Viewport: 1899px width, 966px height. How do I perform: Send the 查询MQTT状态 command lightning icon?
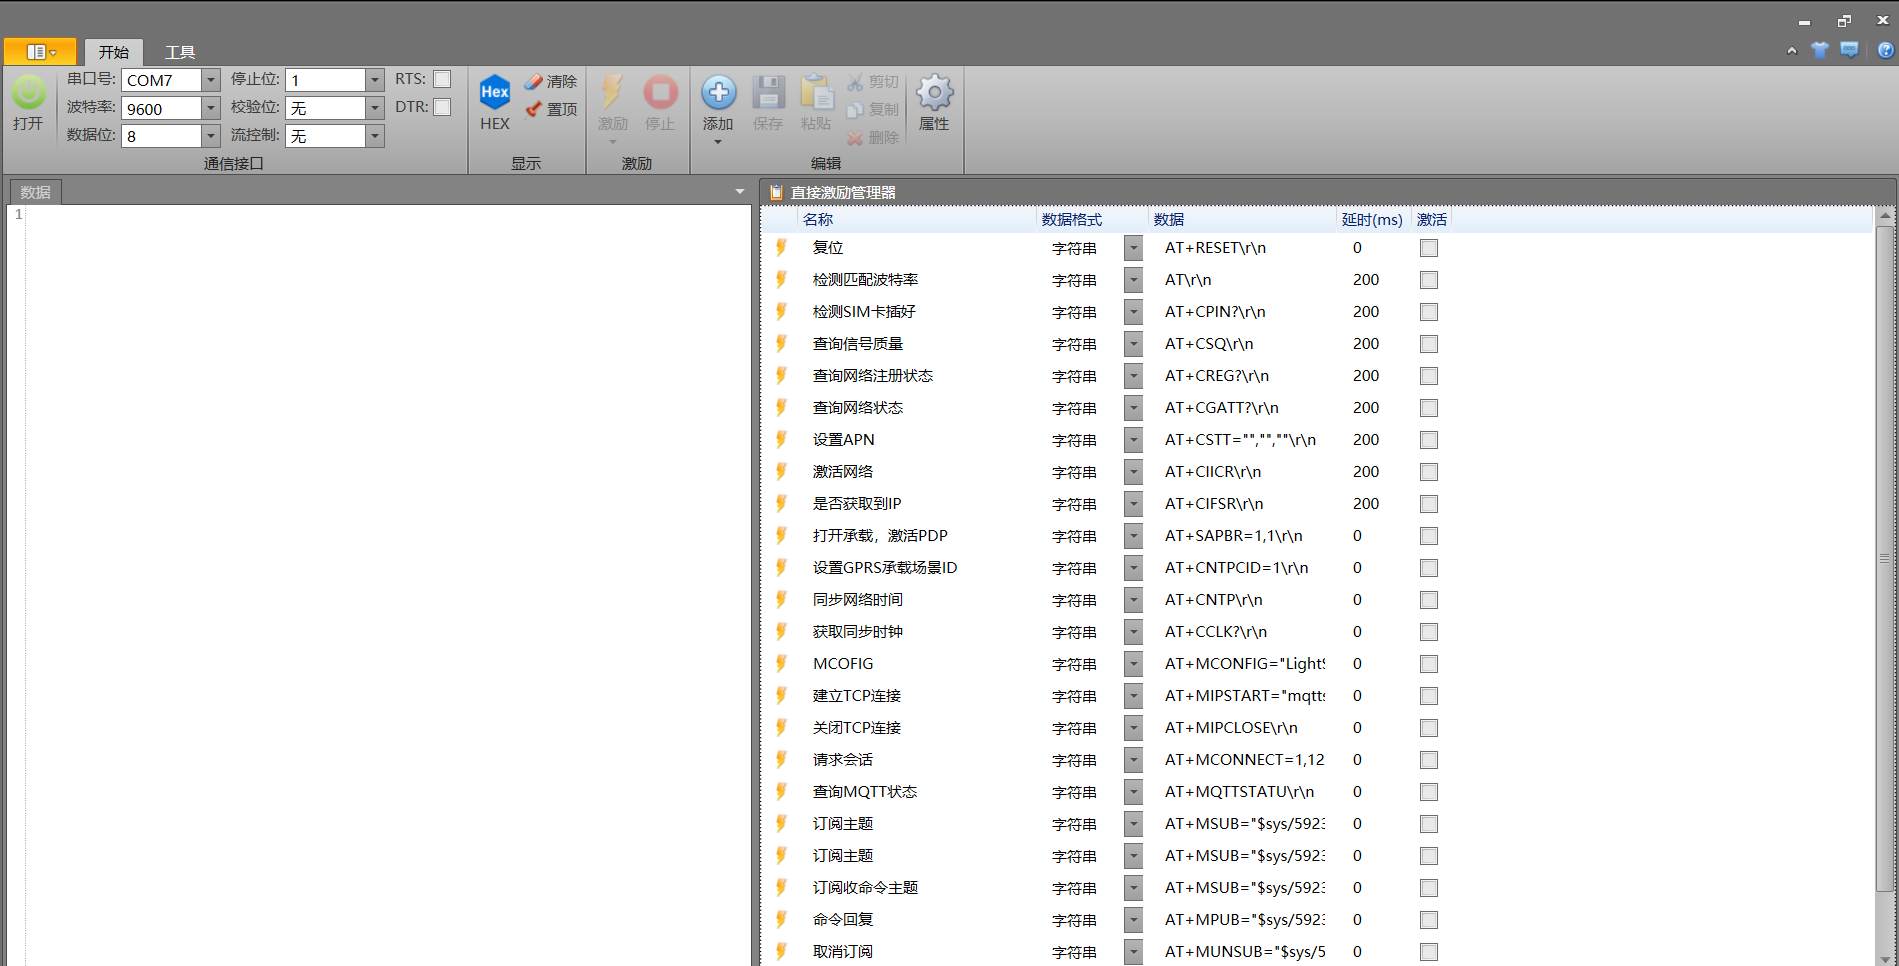pos(782,791)
